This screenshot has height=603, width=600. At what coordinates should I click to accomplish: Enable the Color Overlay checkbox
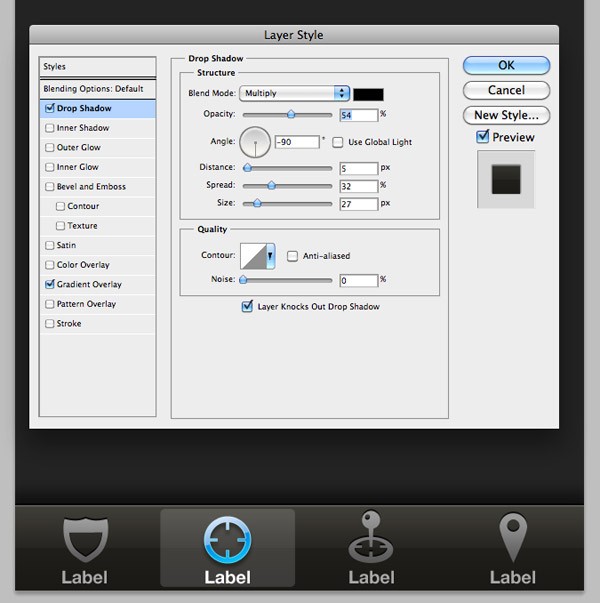pyautogui.click(x=50, y=265)
